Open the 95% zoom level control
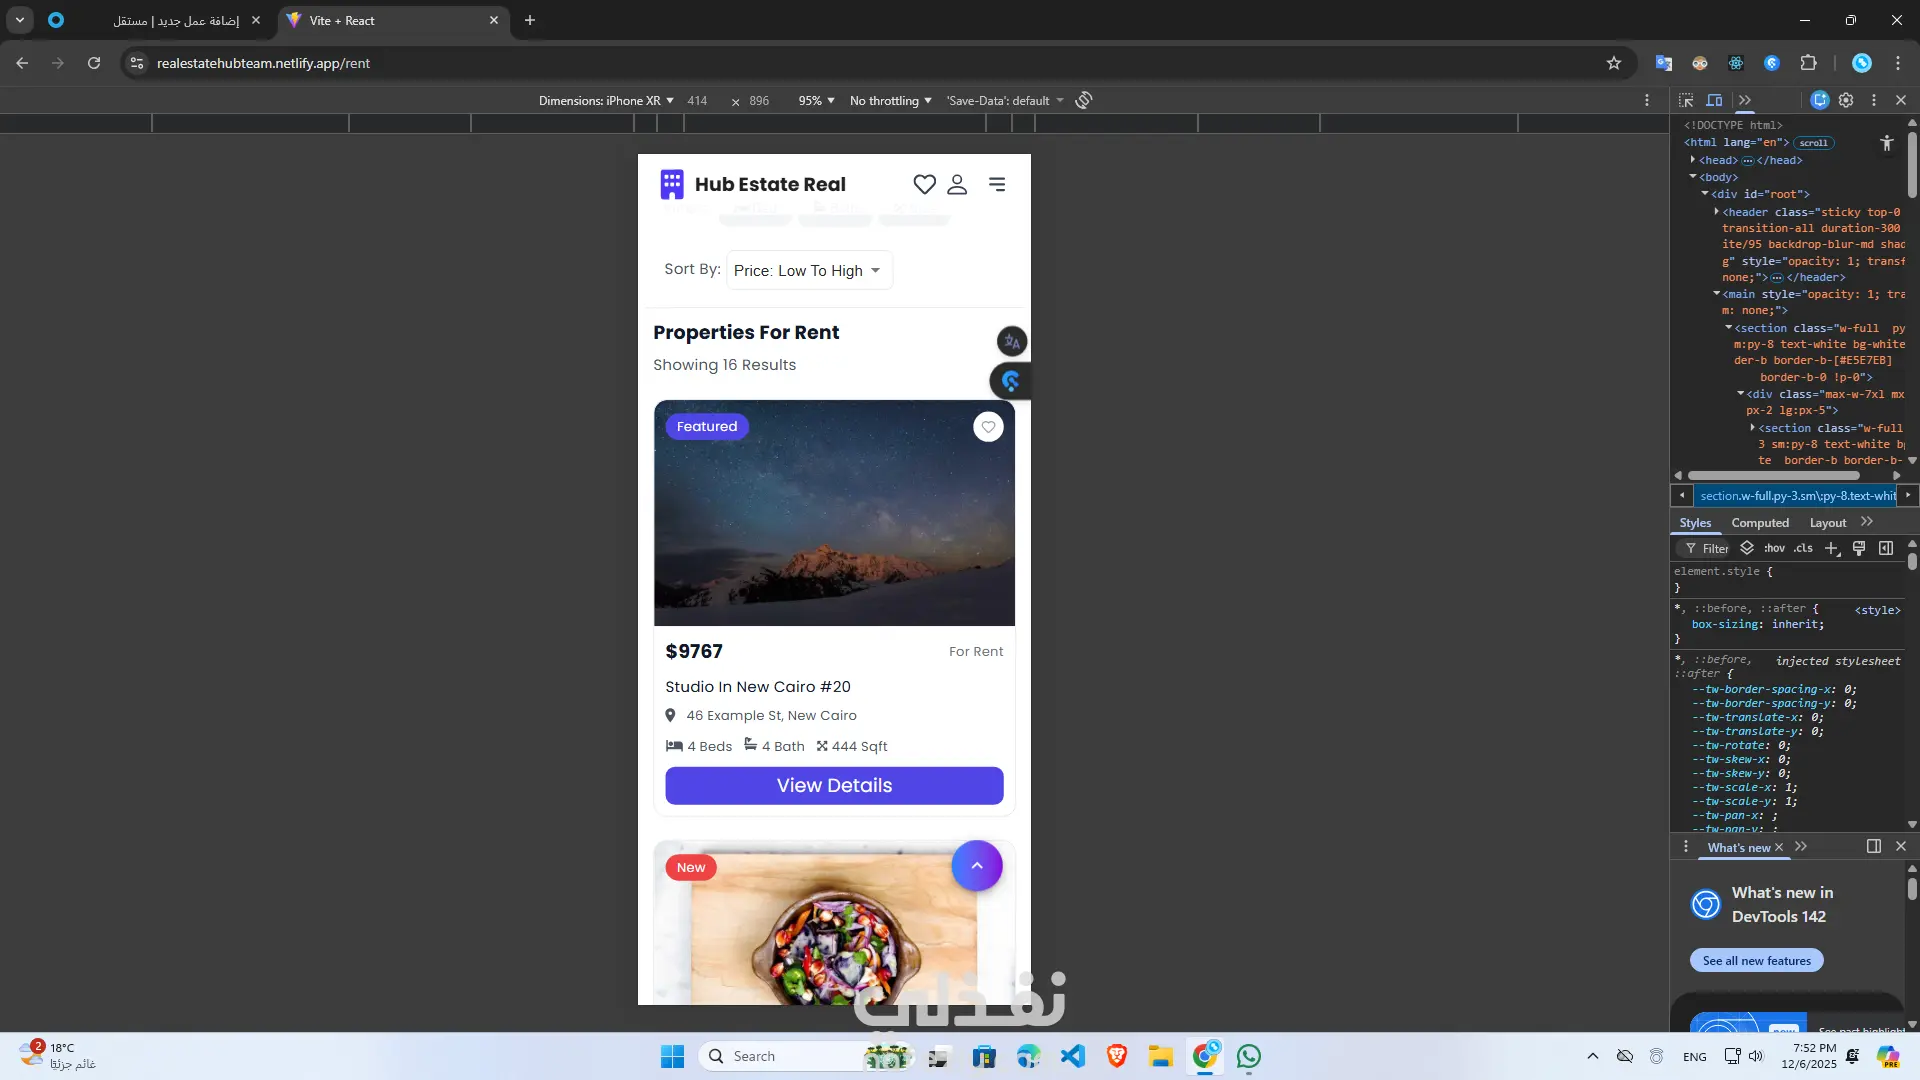The height and width of the screenshot is (1080, 1920). (x=816, y=101)
